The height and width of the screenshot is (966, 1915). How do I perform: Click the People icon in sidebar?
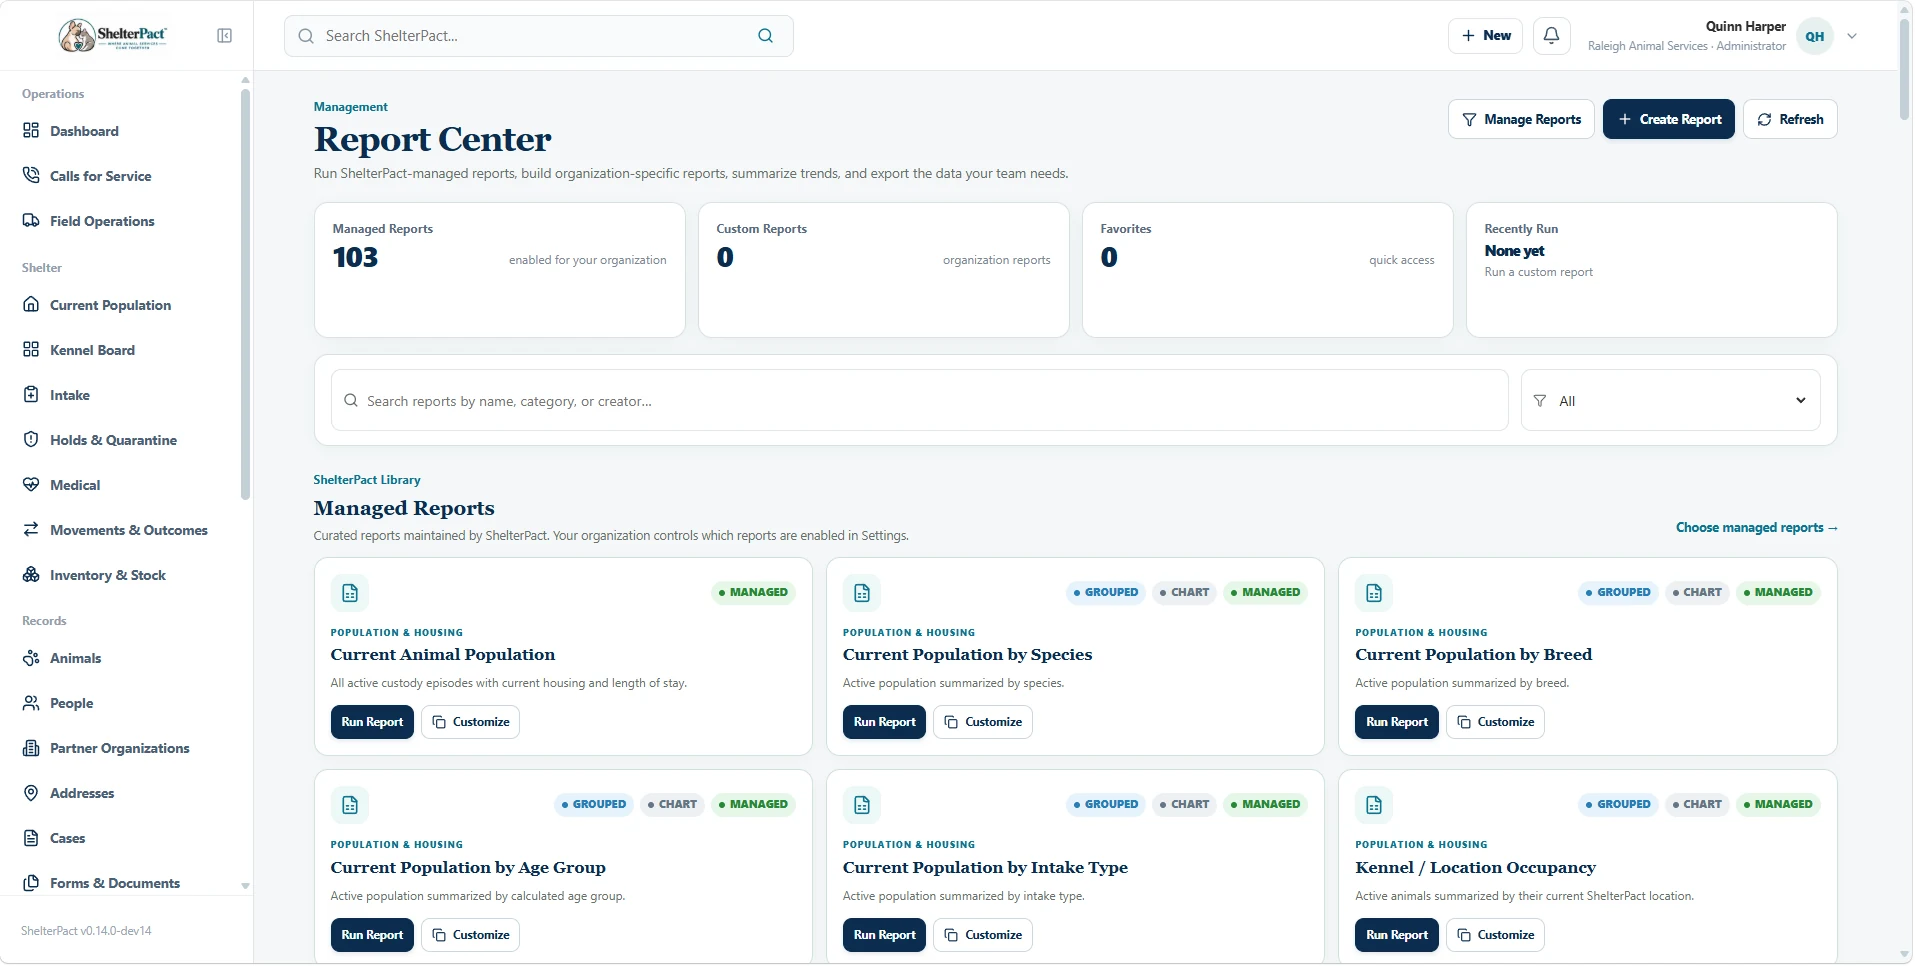pyautogui.click(x=31, y=703)
